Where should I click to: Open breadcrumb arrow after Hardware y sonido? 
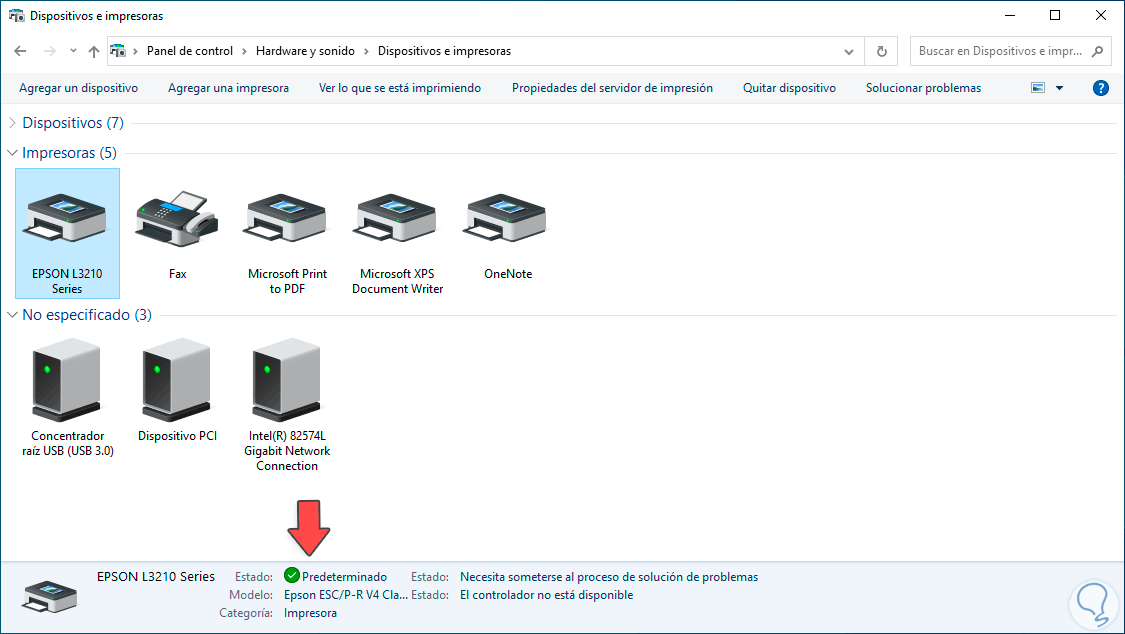tap(366, 51)
